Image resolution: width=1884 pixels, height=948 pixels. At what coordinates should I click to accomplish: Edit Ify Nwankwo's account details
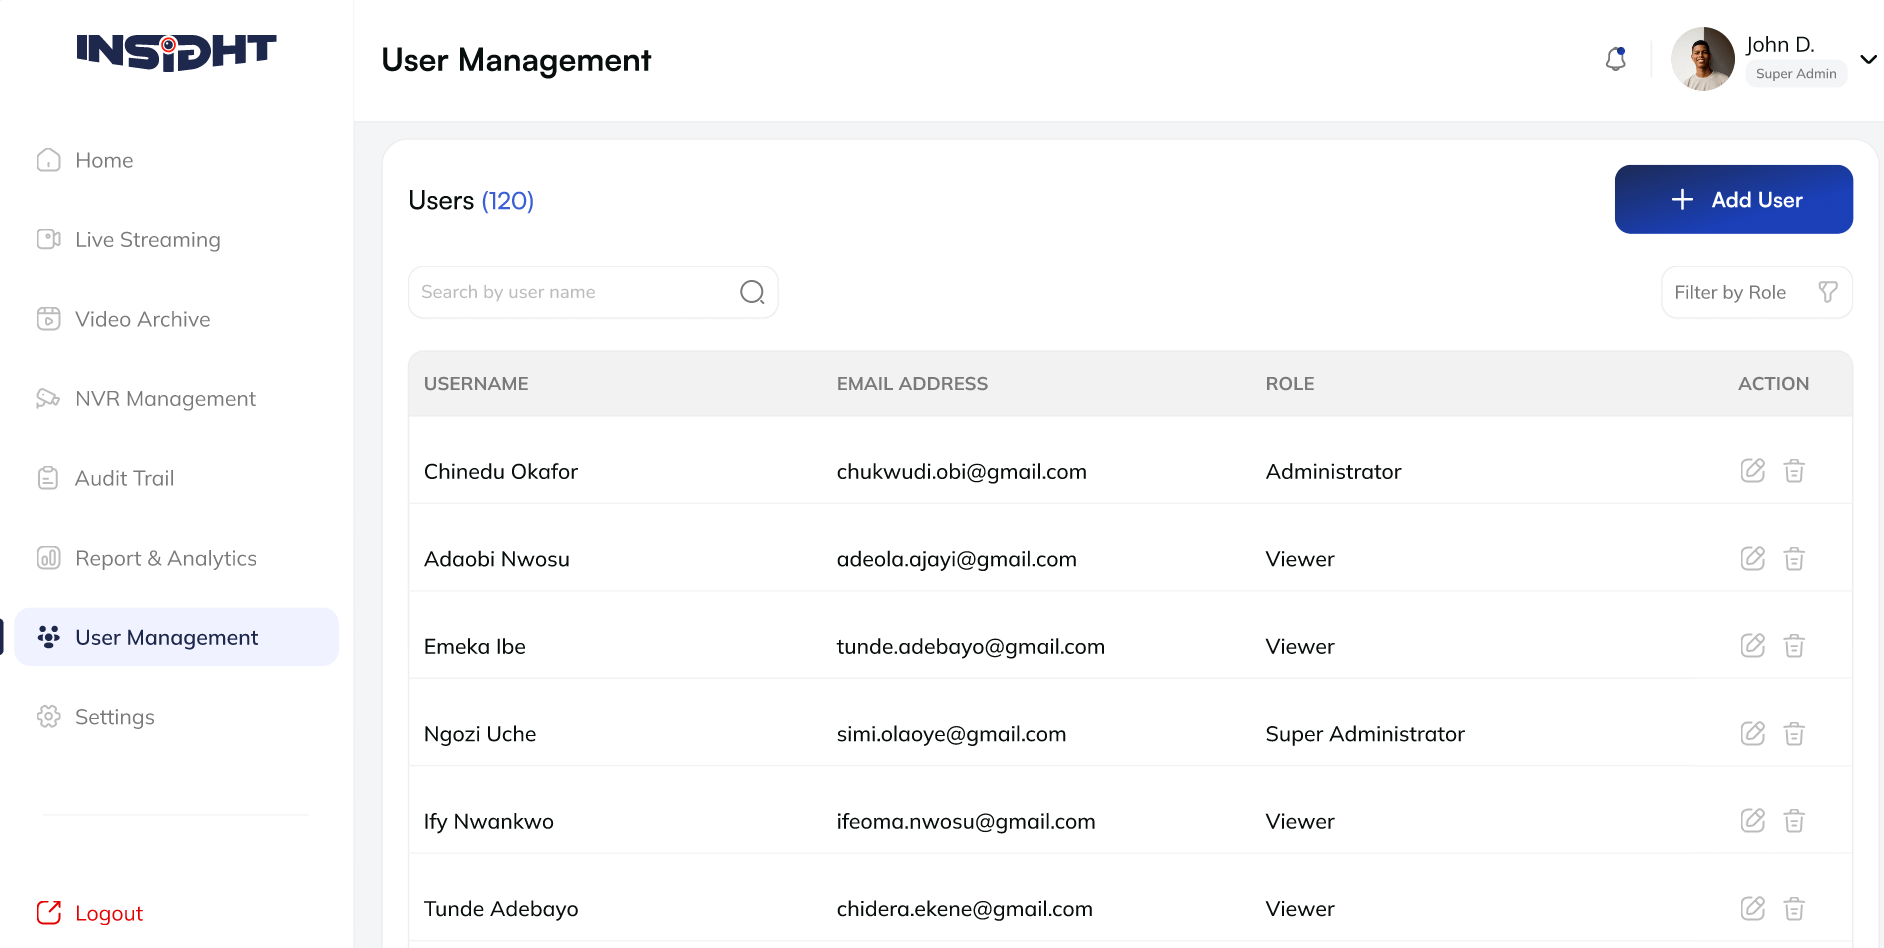(x=1752, y=821)
